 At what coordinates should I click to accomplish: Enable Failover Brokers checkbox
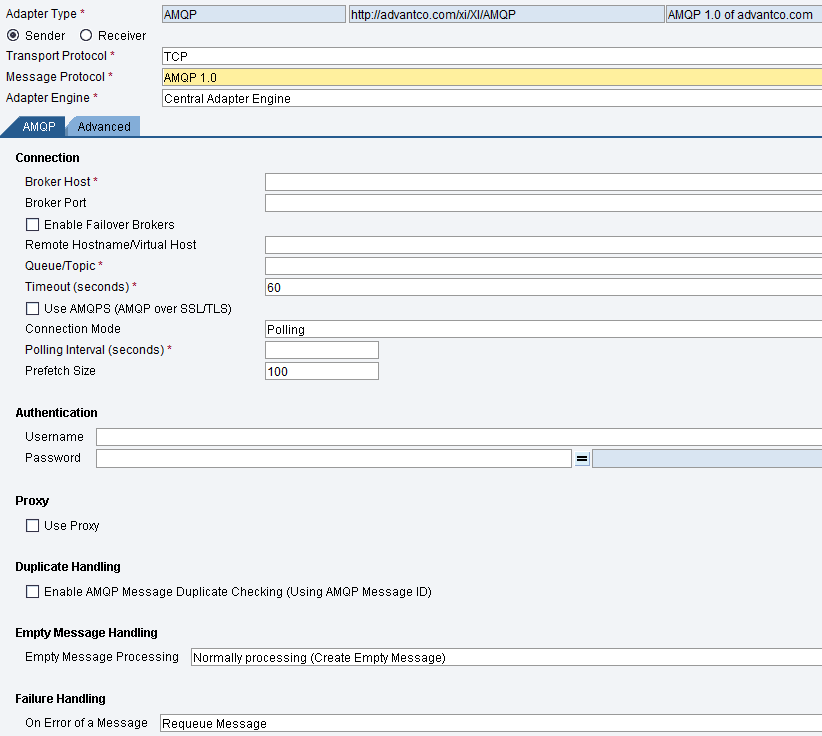pyautogui.click(x=33, y=224)
